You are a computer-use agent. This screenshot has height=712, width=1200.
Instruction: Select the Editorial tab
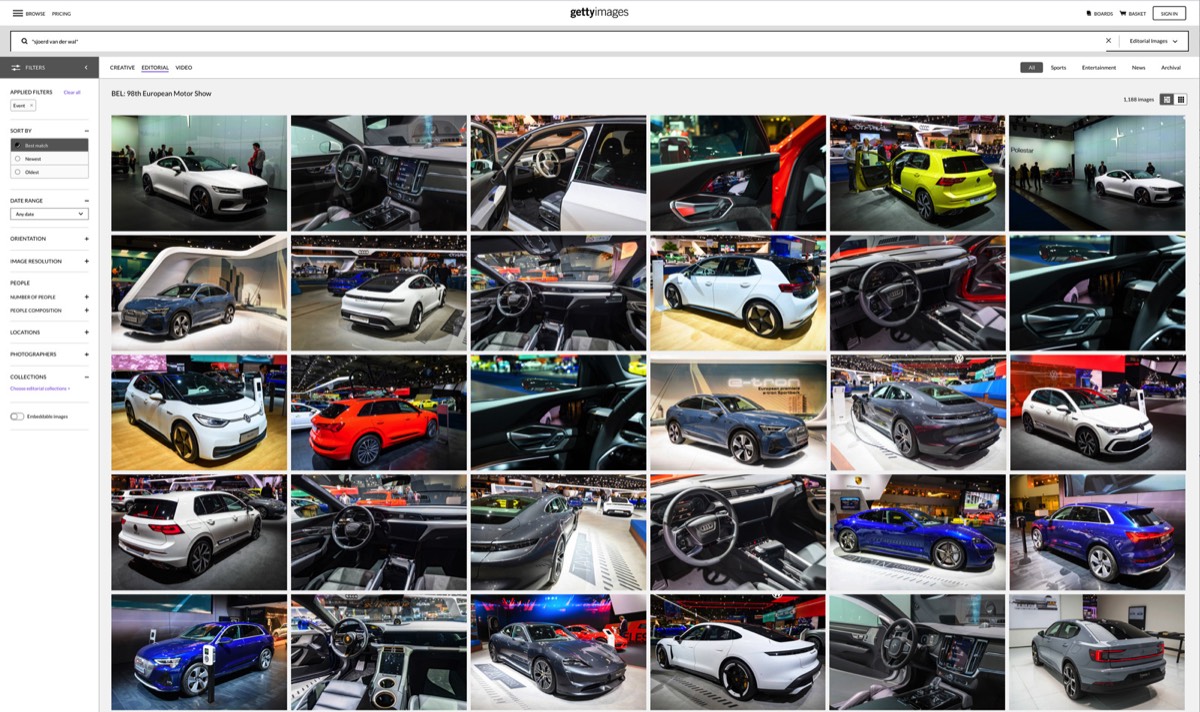155,67
